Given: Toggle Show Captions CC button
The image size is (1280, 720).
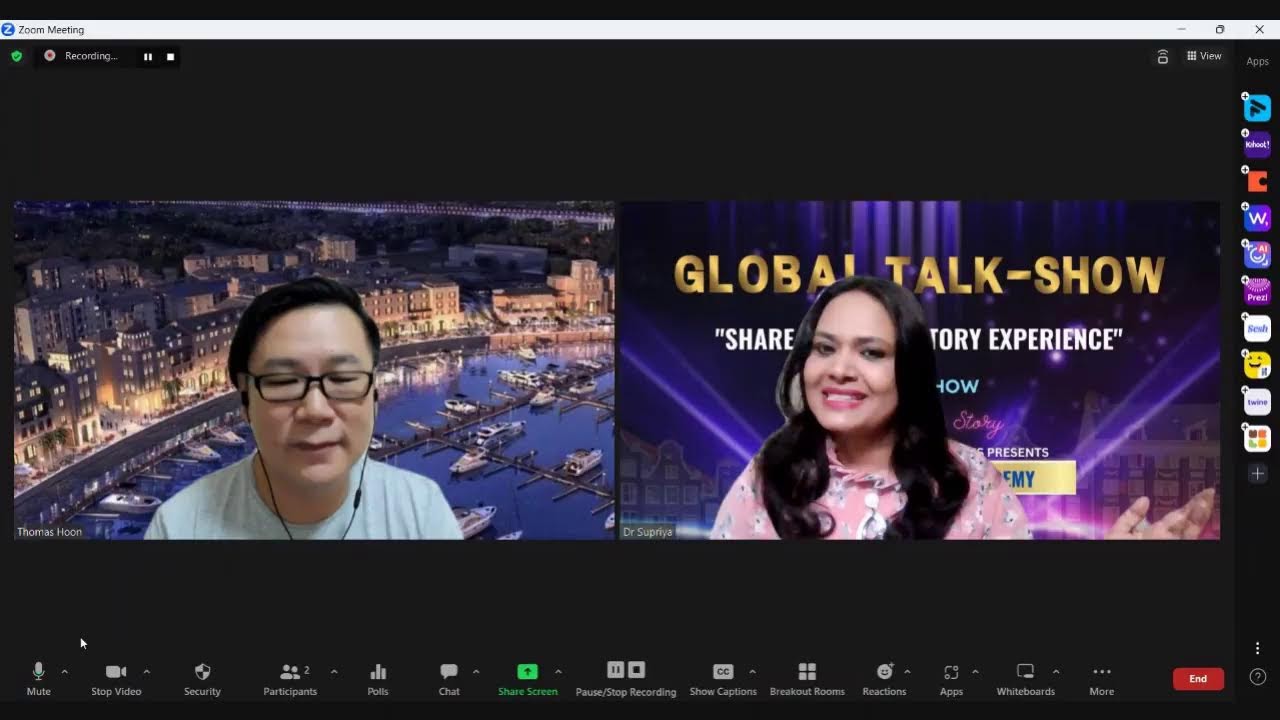Looking at the screenshot, I should (x=723, y=678).
